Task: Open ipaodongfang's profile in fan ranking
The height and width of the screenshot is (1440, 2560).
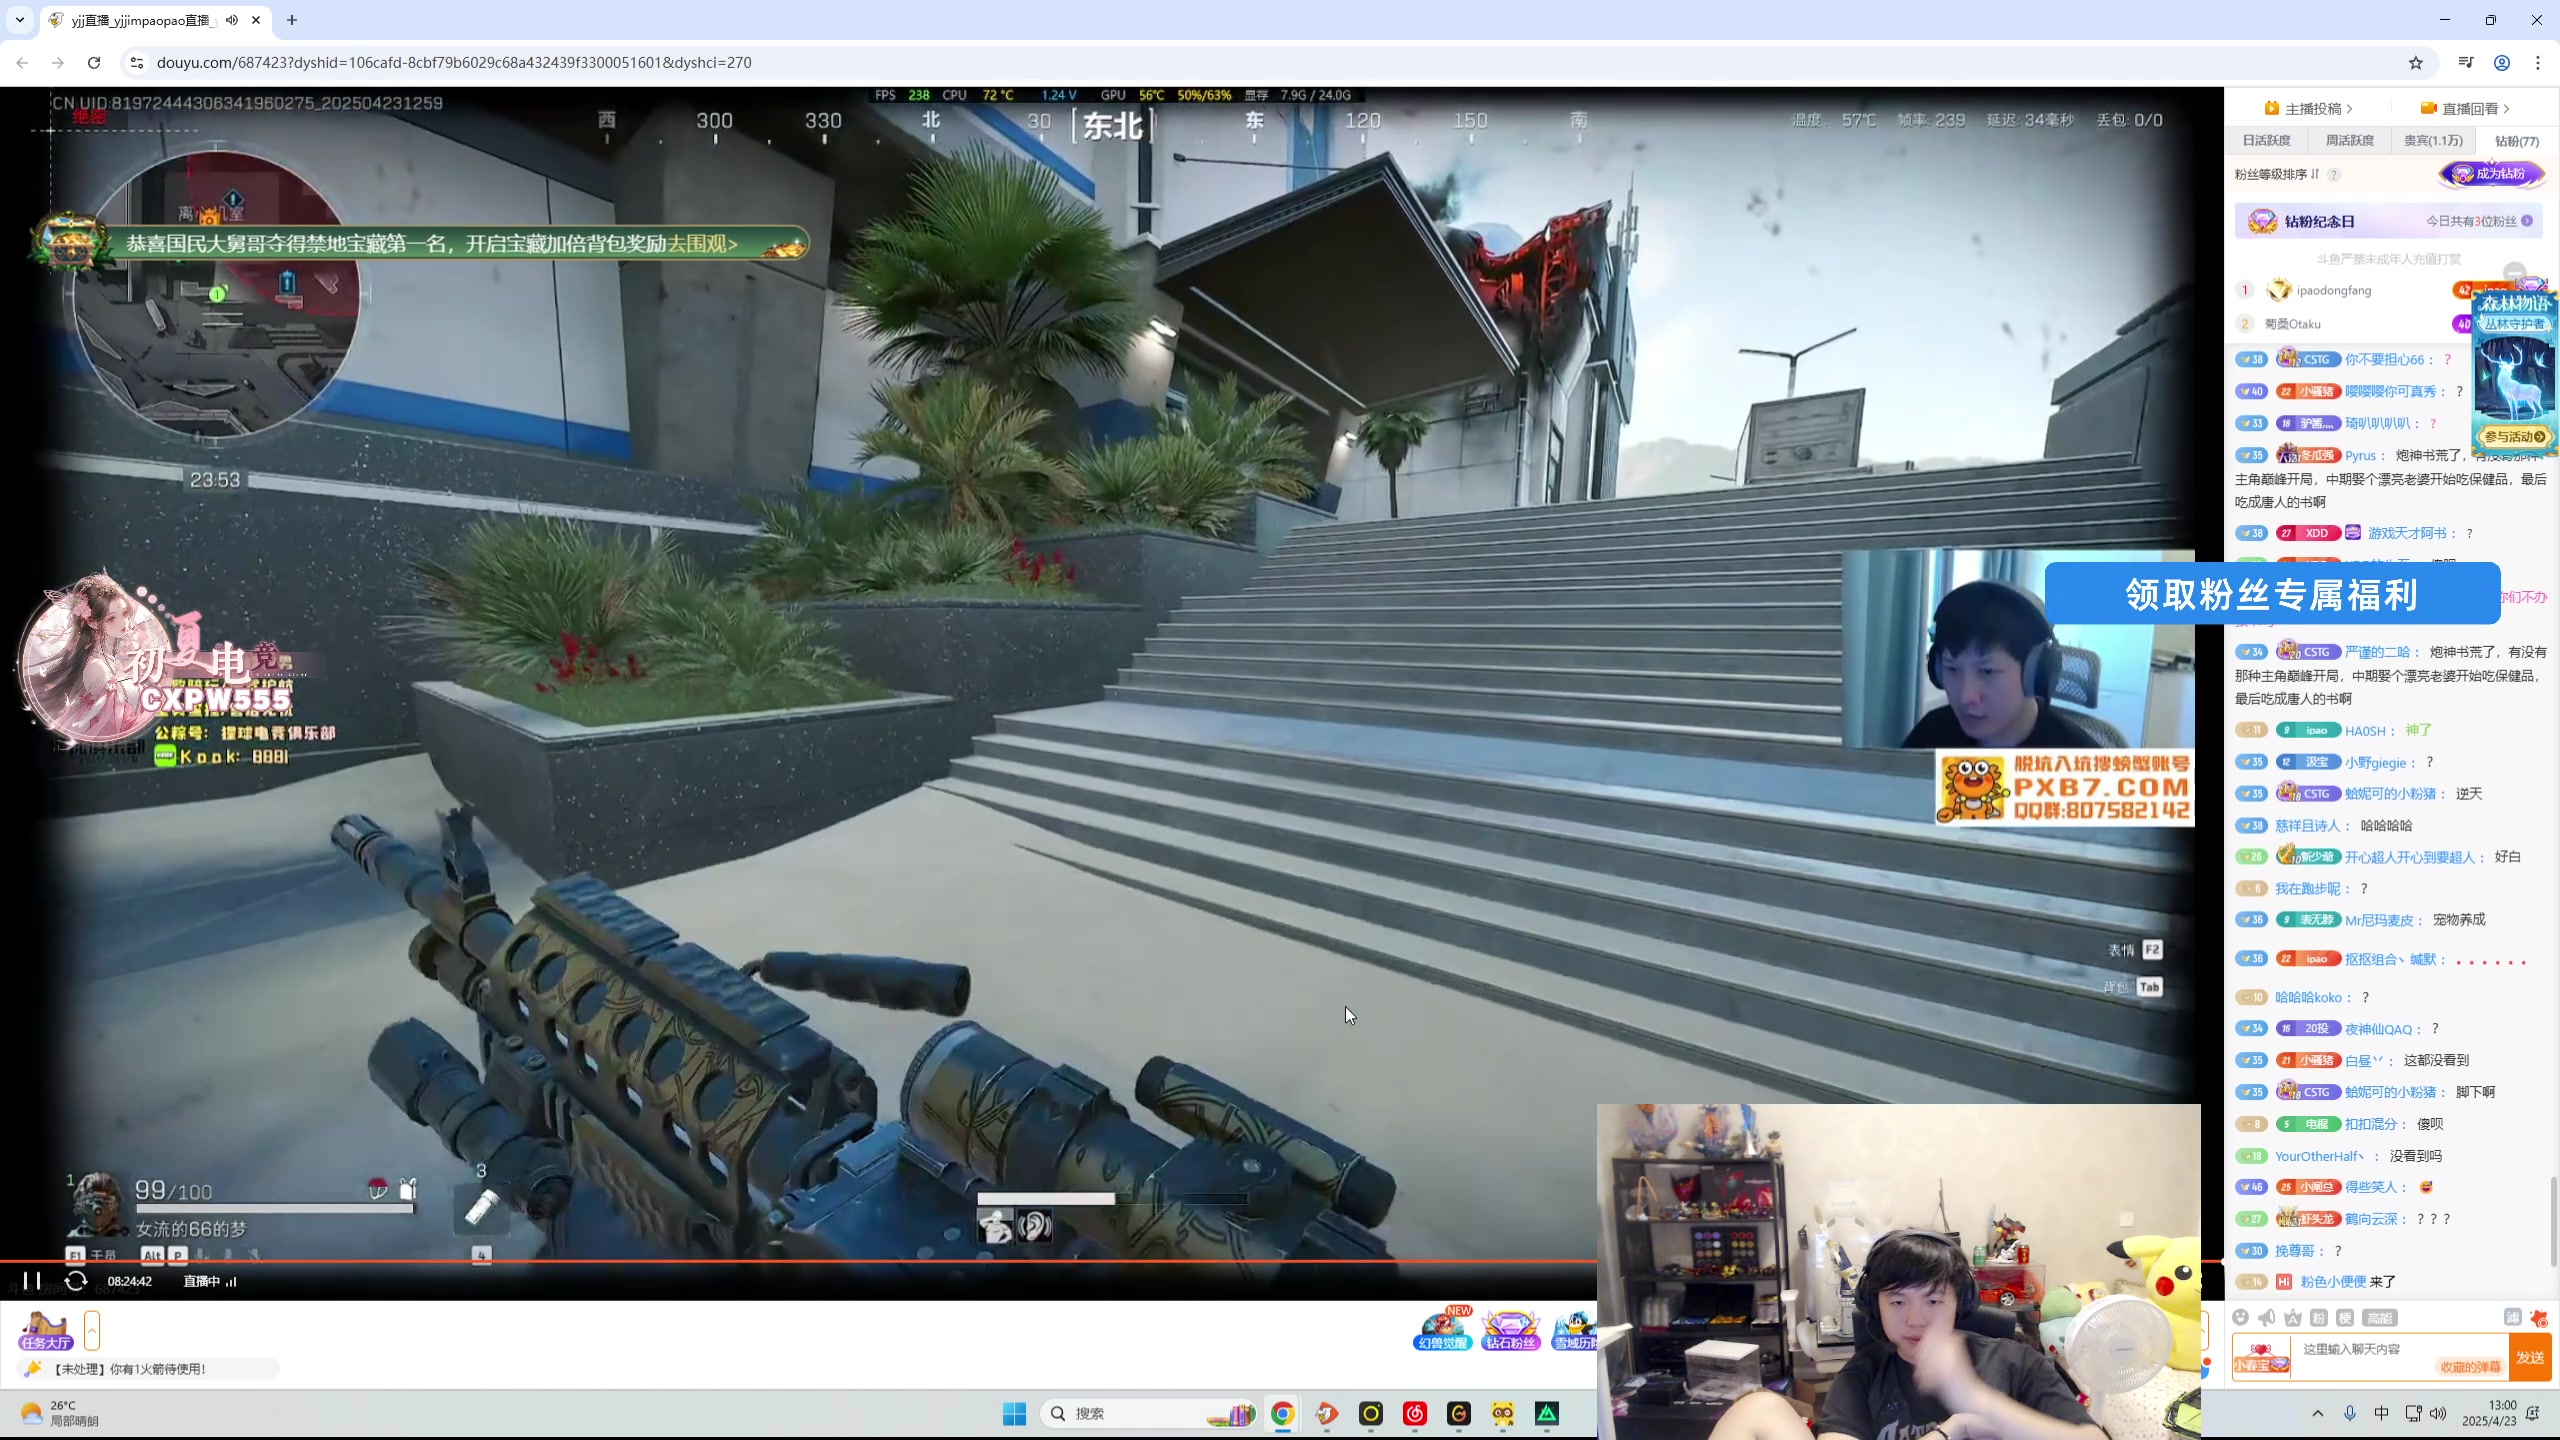Action: point(2333,290)
